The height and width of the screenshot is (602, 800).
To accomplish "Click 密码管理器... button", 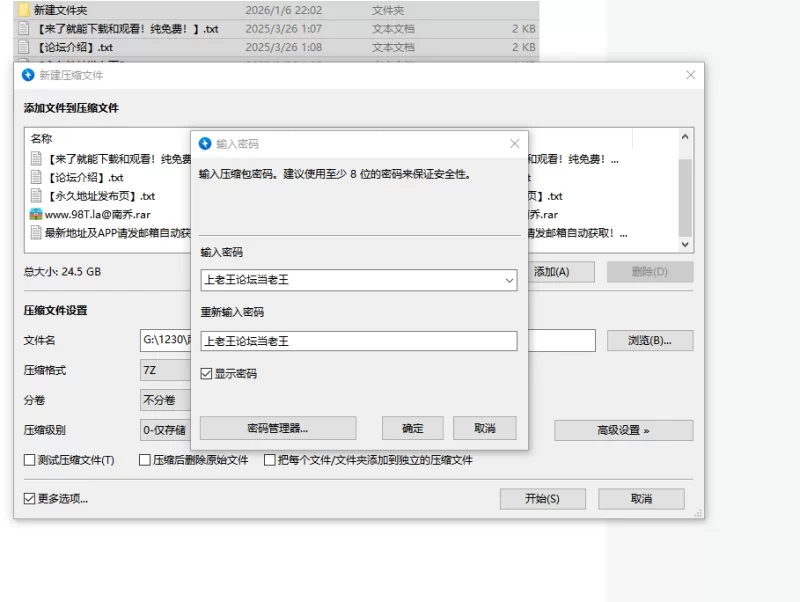I will point(278,428).
